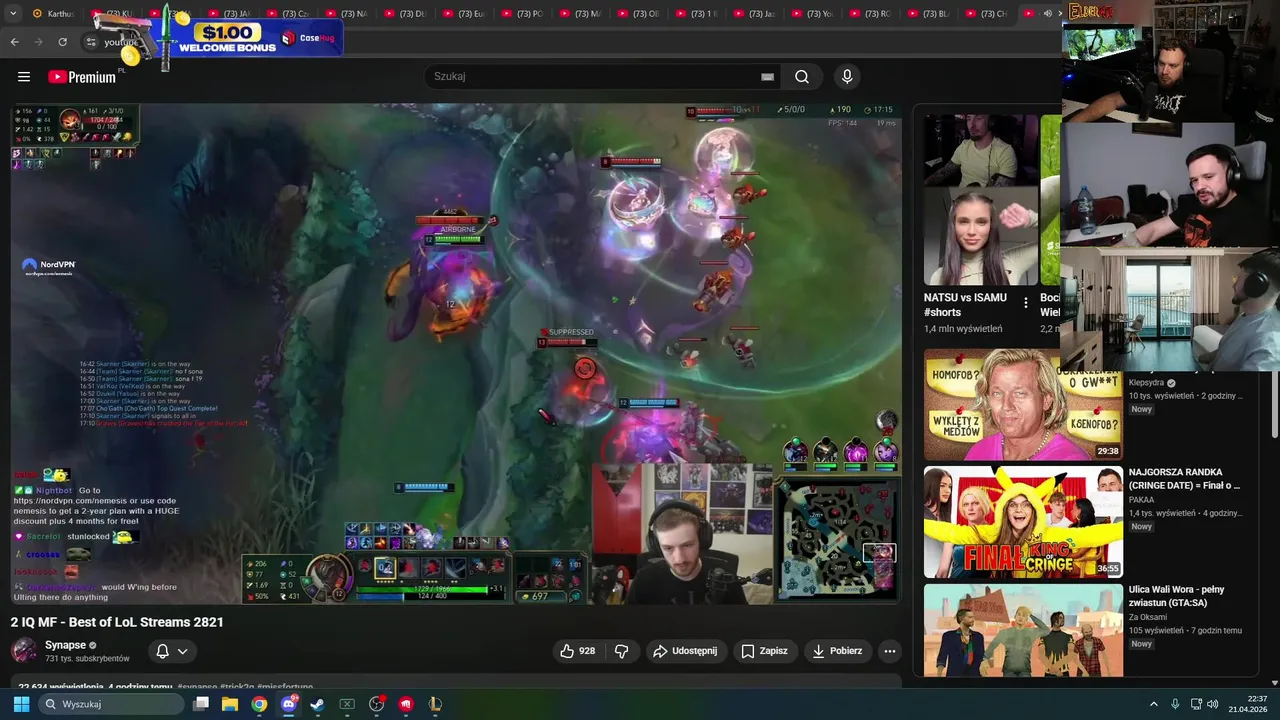Screen dimensions: 1280x720
Task: Go to YouTube Premium home logo
Action: click(x=82, y=77)
